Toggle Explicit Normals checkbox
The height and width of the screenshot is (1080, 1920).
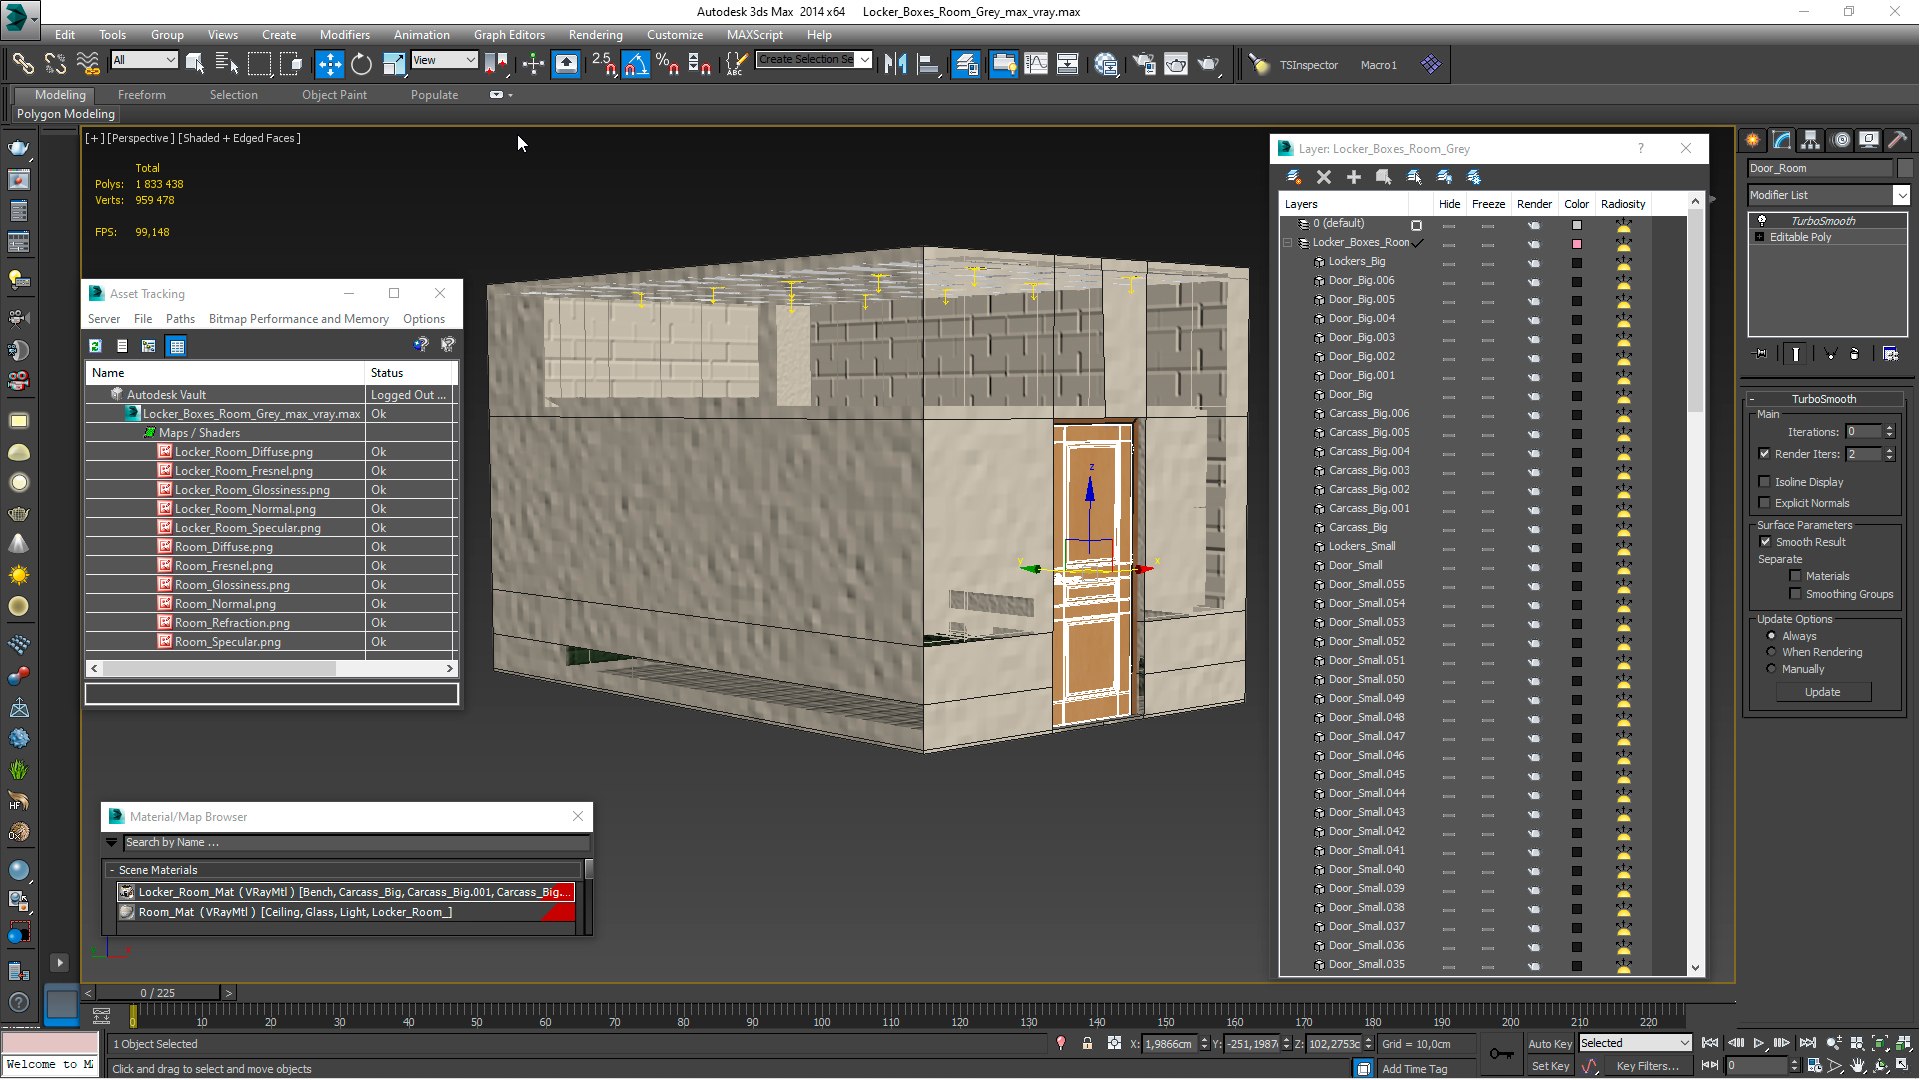tap(1764, 503)
